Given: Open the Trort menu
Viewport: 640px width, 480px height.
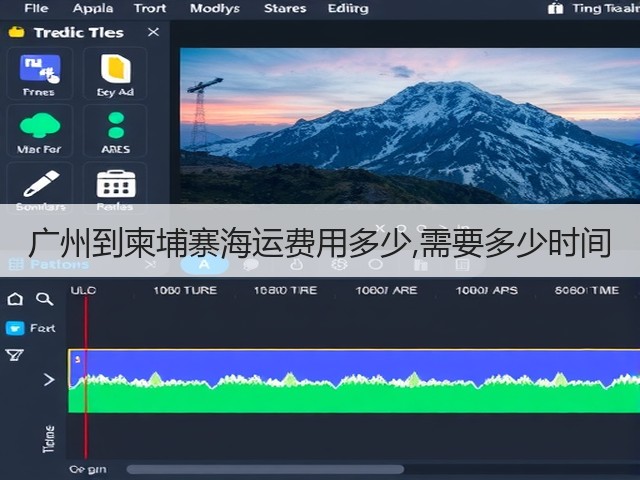Looking at the screenshot, I should click(x=150, y=8).
